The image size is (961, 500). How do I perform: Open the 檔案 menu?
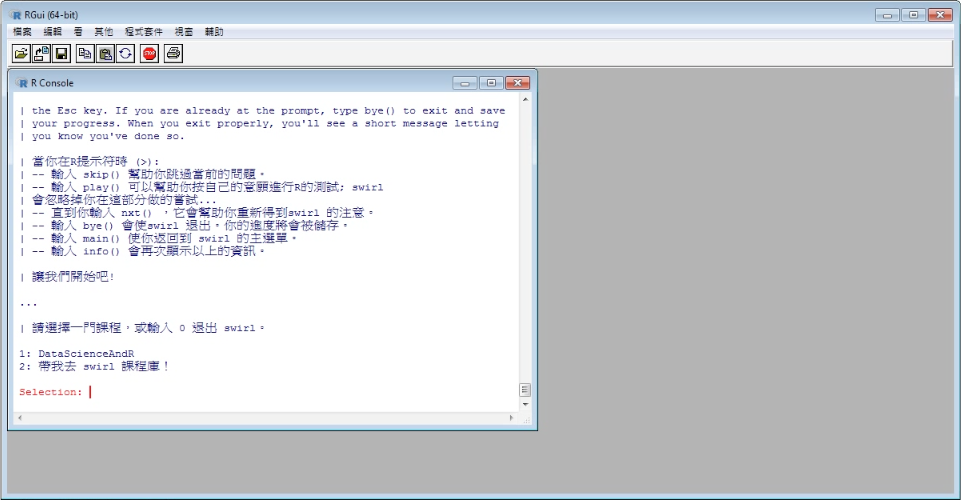pyautogui.click(x=22, y=32)
